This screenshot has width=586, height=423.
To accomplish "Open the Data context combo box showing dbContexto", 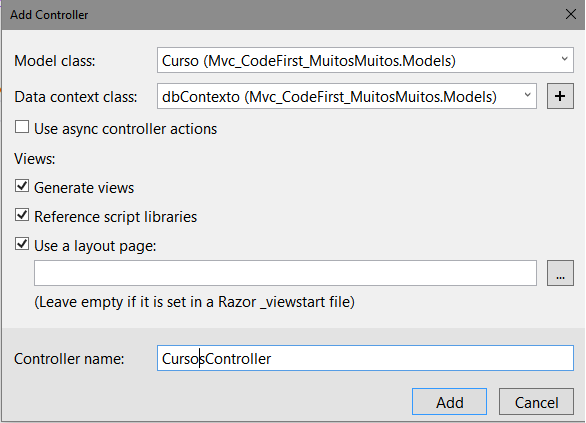I will click(x=347, y=96).
